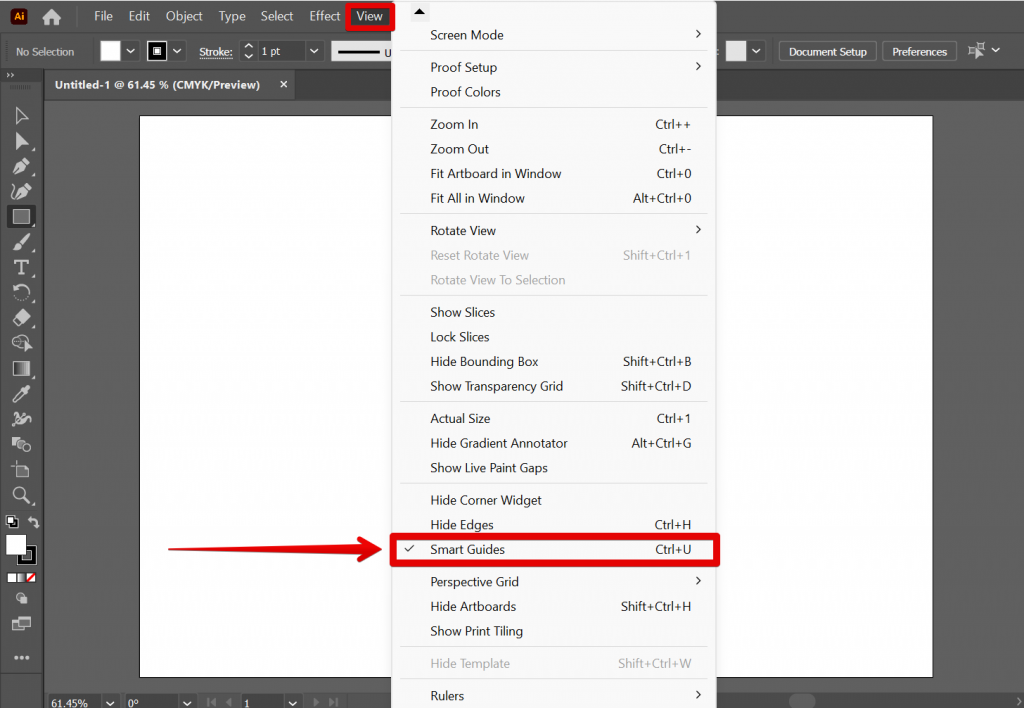Image resolution: width=1024 pixels, height=708 pixels.
Task: Choose the Direct Selection tool
Action: click(x=20, y=140)
